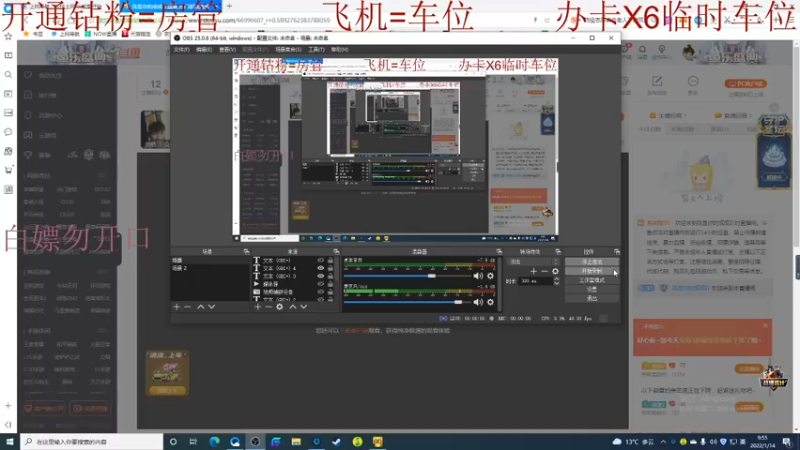Image resolution: width=800 pixels, height=450 pixels.
Task: Toggle lock for 文本 (GDI+) 4 source
Action: [x=330, y=268]
